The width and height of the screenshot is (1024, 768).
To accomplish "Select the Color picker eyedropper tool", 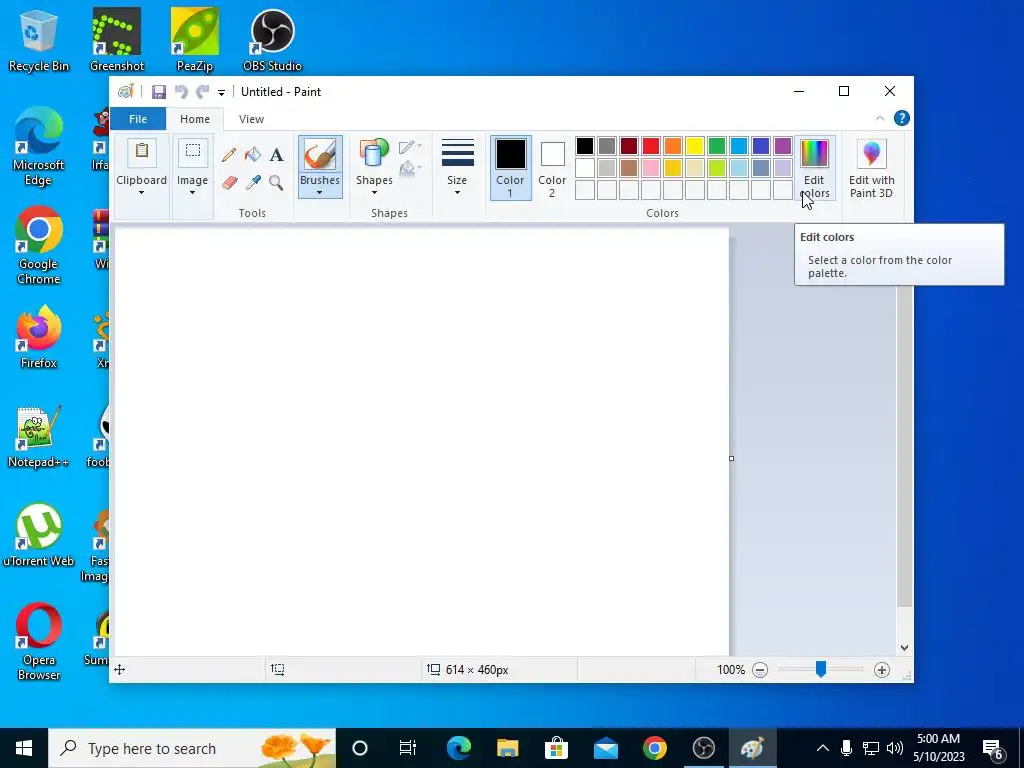I will [253, 182].
